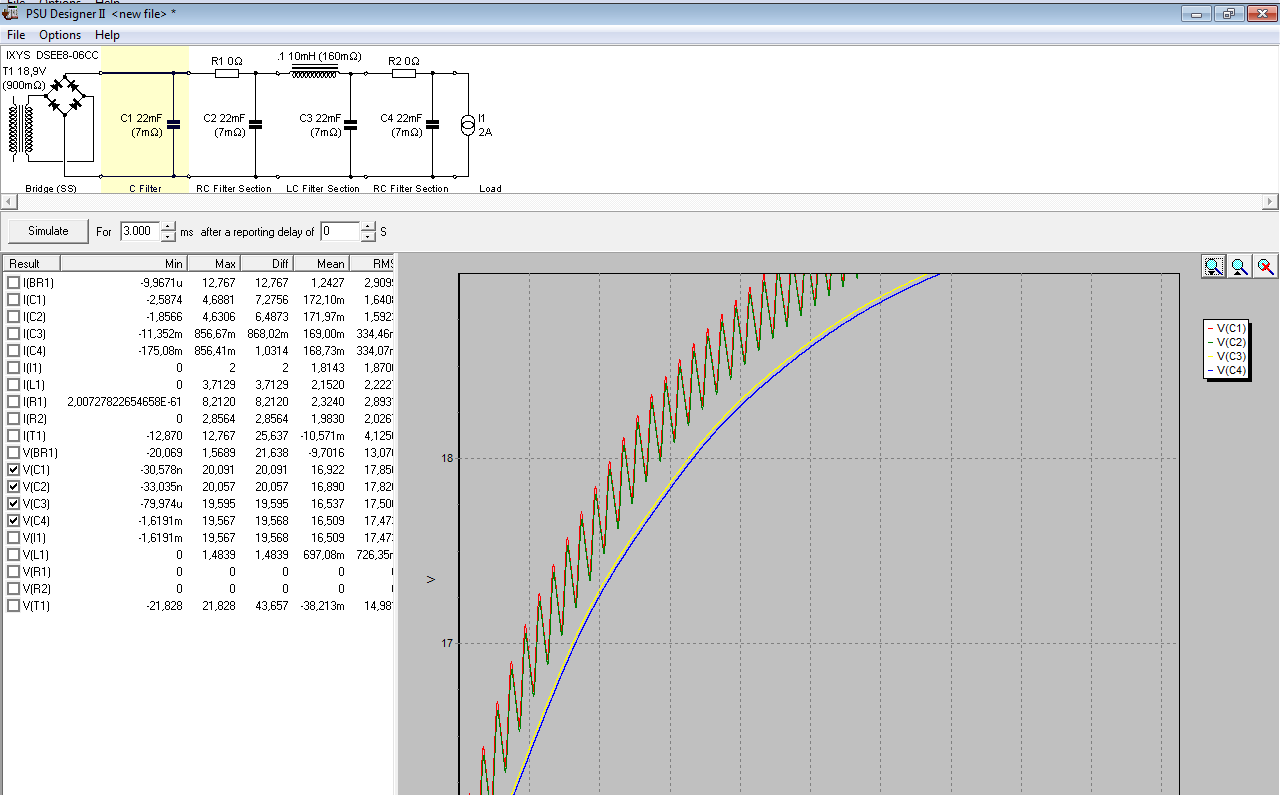Screen dimensions: 1280x795
Task: Click the I1 current source load symbol
Action: [x=467, y=125]
